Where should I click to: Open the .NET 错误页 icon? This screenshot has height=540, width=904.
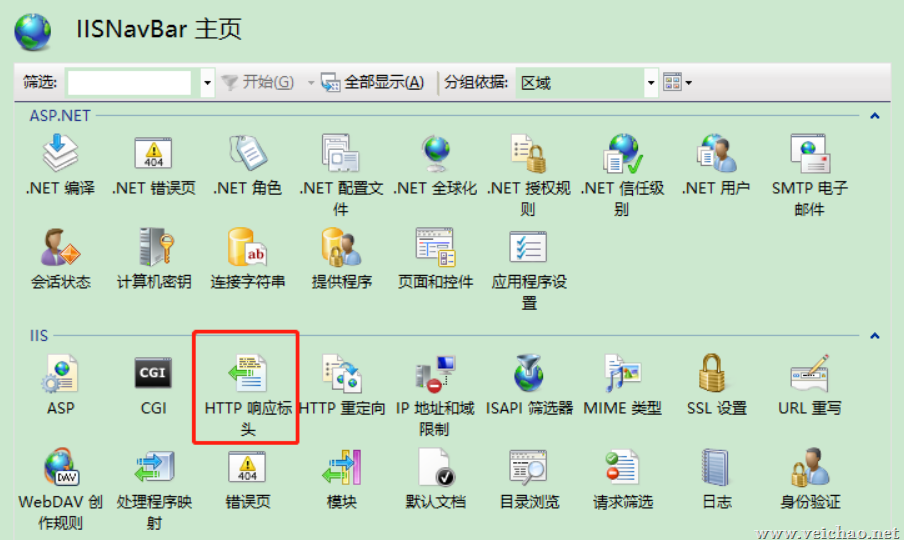click(153, 153)
